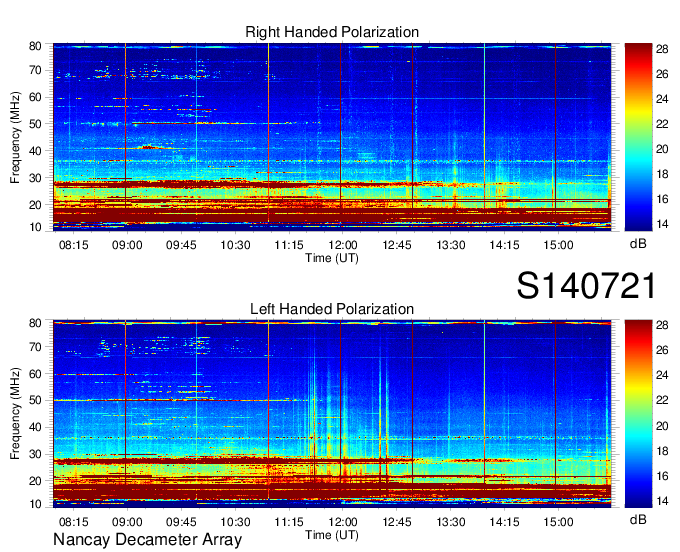The image size is (680, 552).
Task: Click the "Left Handed Polarization" plot title
Action: [x=332, y=309]
